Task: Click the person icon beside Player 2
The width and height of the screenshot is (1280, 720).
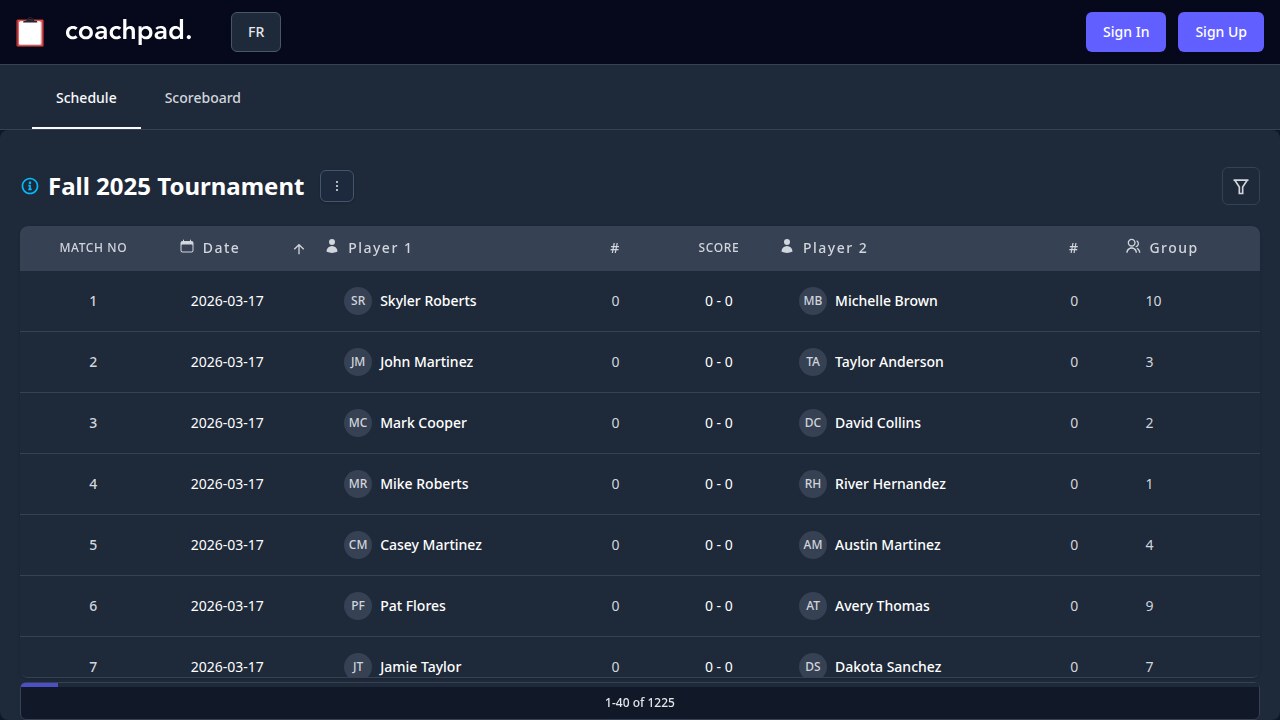Action: pos(787,246)
